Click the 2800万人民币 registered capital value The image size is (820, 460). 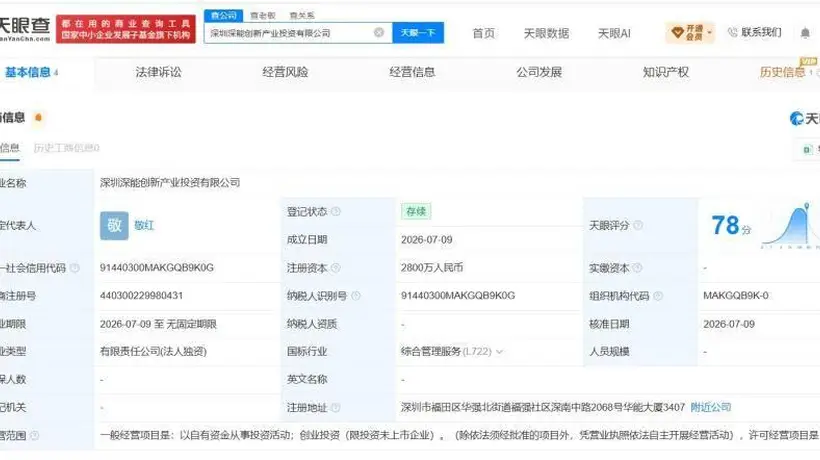pos(432,268)
